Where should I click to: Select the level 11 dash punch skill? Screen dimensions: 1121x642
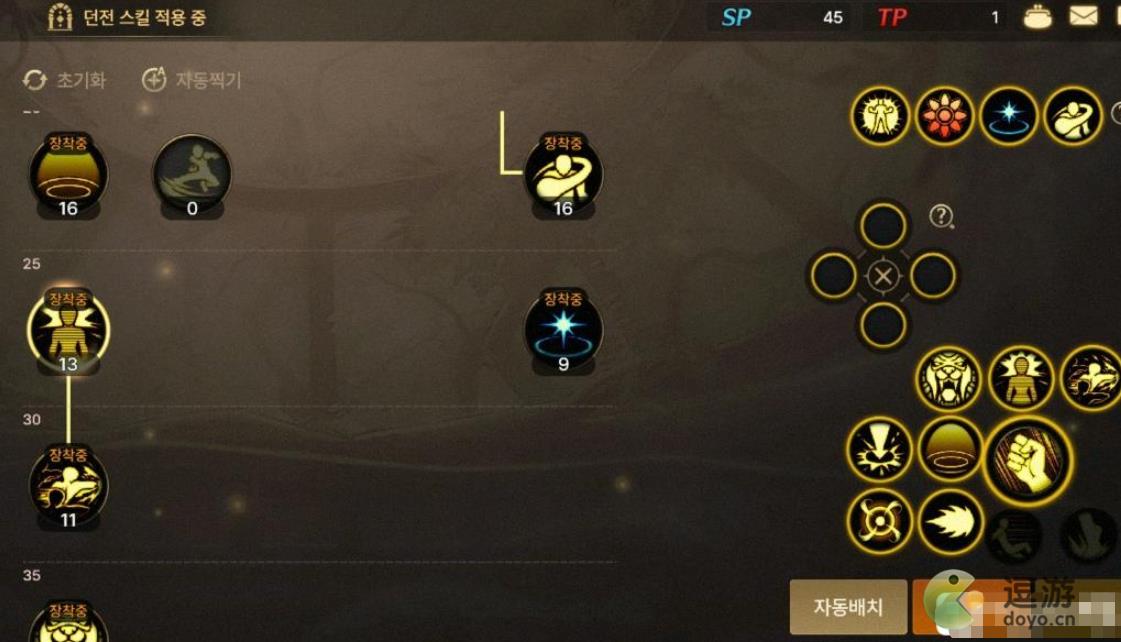click(68, 486)
